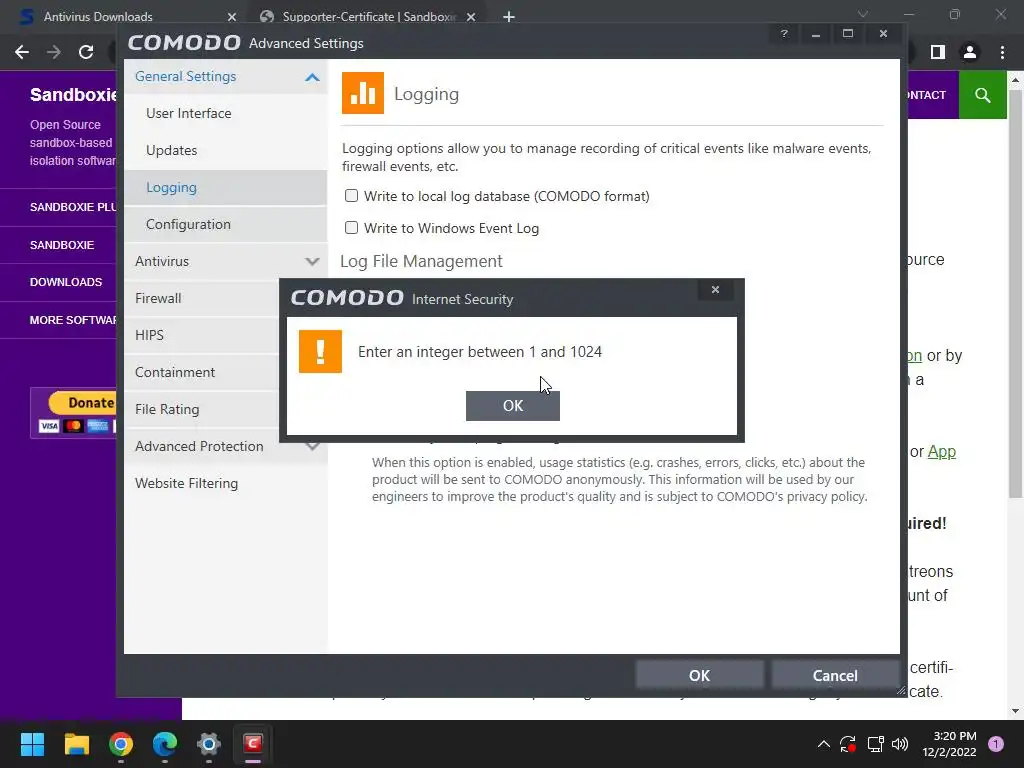Follow the green App link on webpage
The image size is (1024, 768).
pyautogui.click(x=941, y=451)
